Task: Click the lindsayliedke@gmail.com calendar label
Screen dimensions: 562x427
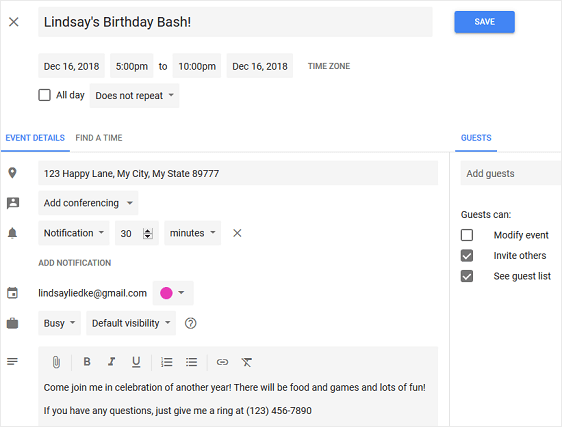Action: pyautogui.click(x=92, y=293)
